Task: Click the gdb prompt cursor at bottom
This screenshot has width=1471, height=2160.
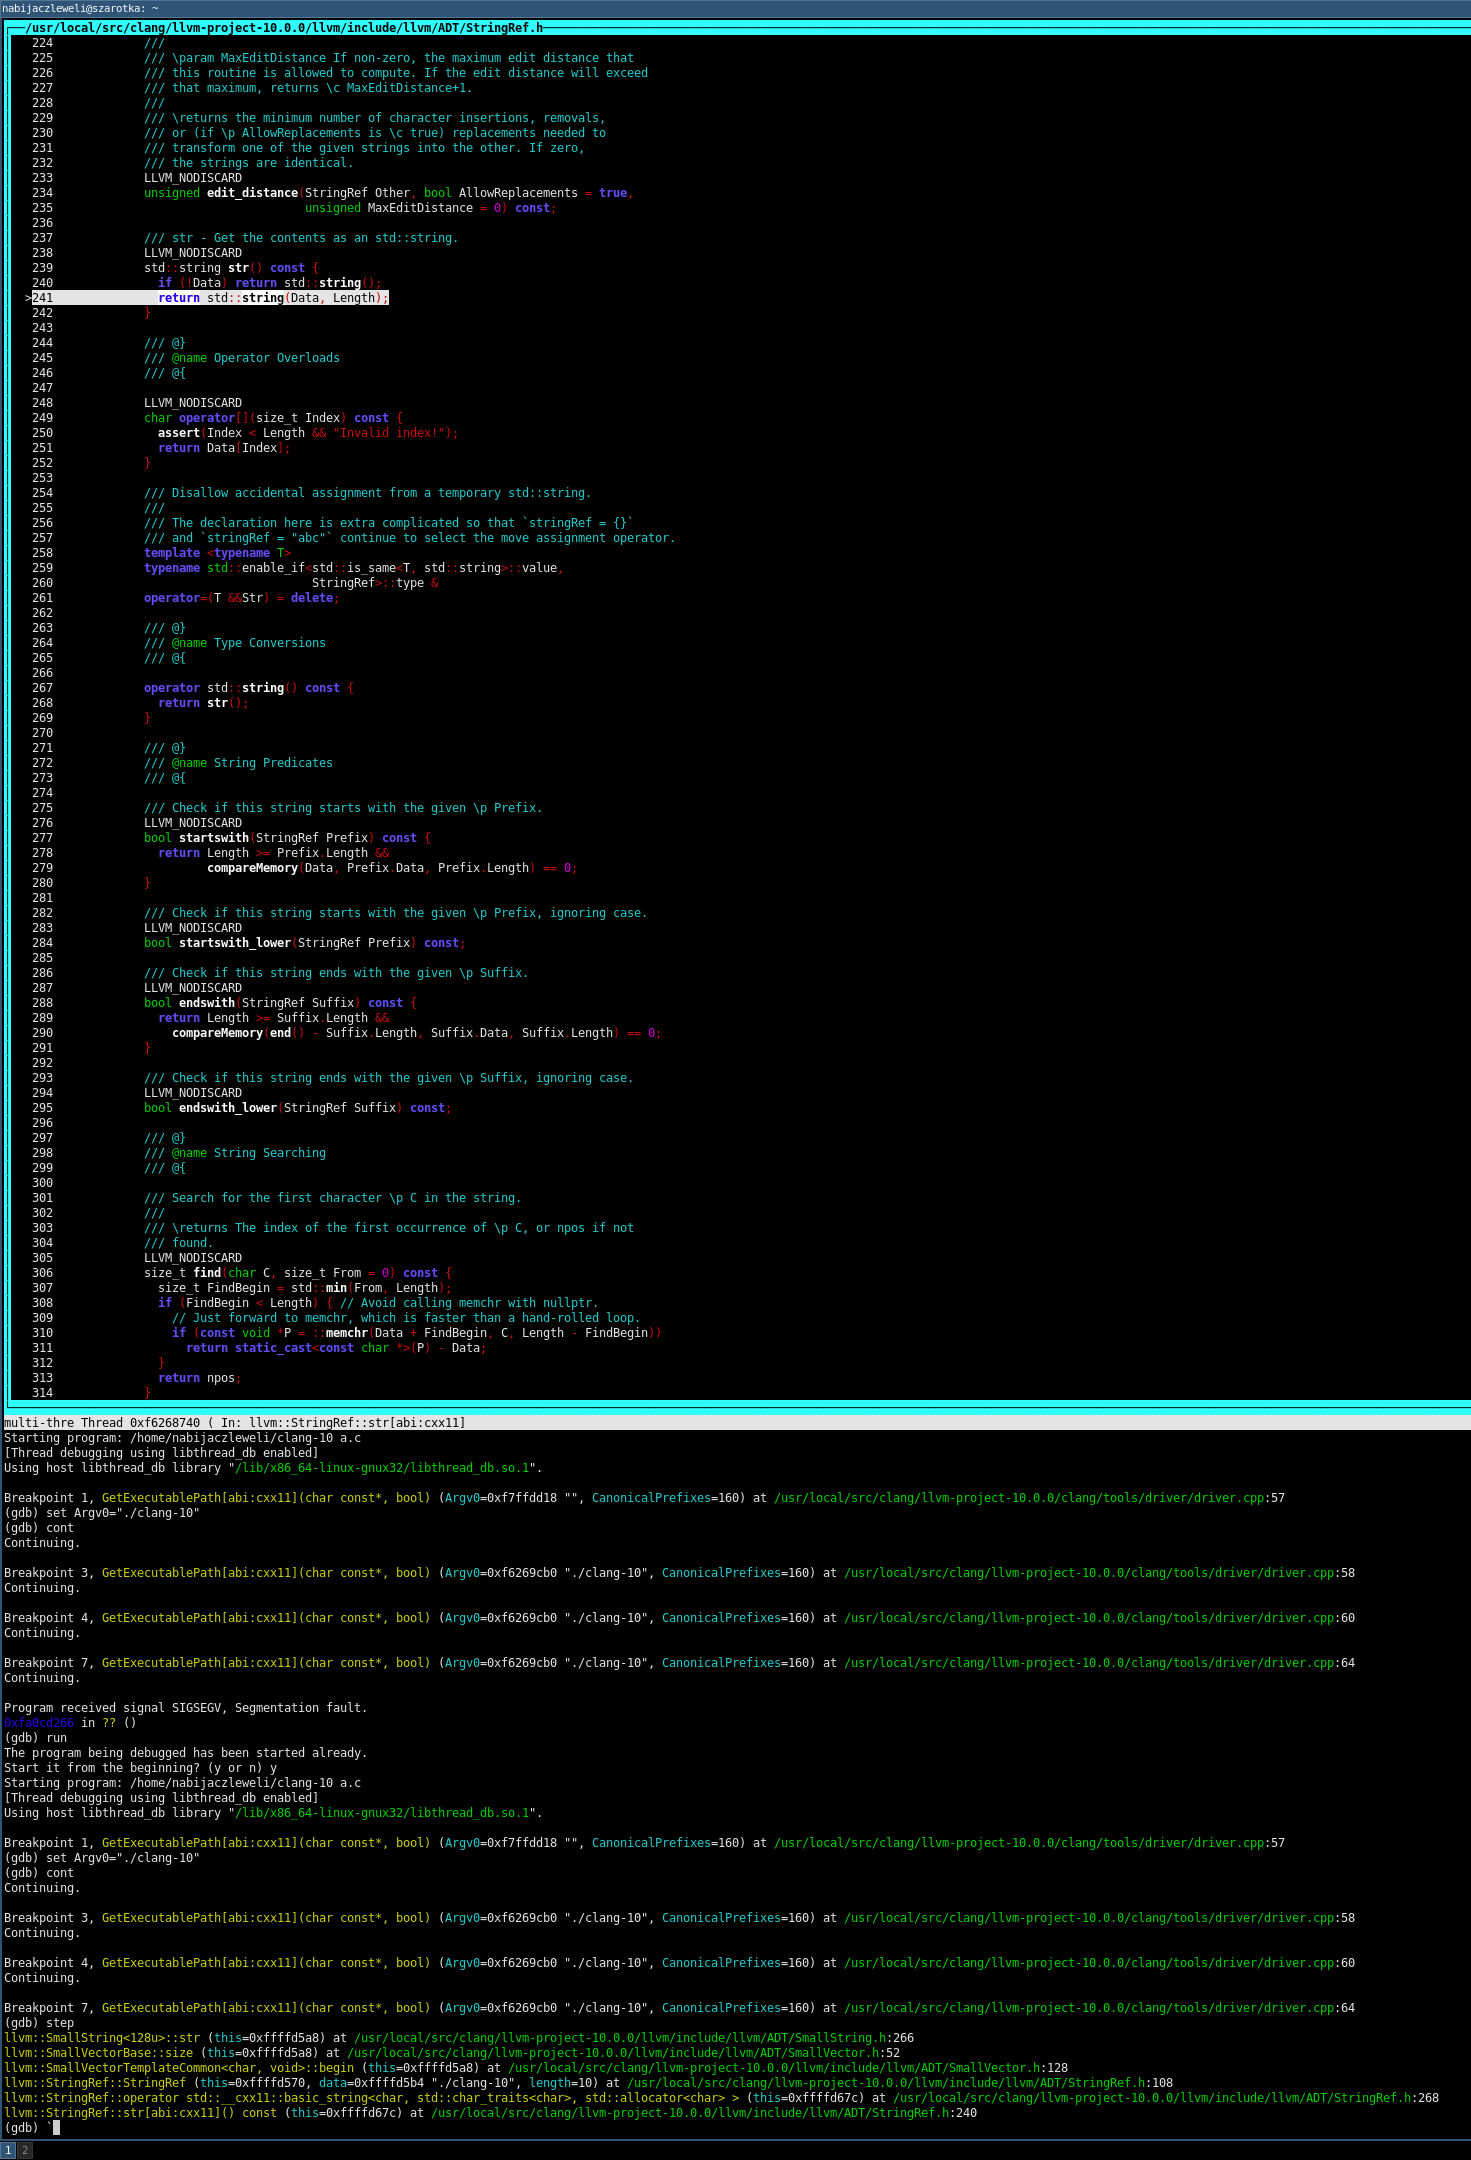Action: pyautogui.click(x=56, y=2127)
